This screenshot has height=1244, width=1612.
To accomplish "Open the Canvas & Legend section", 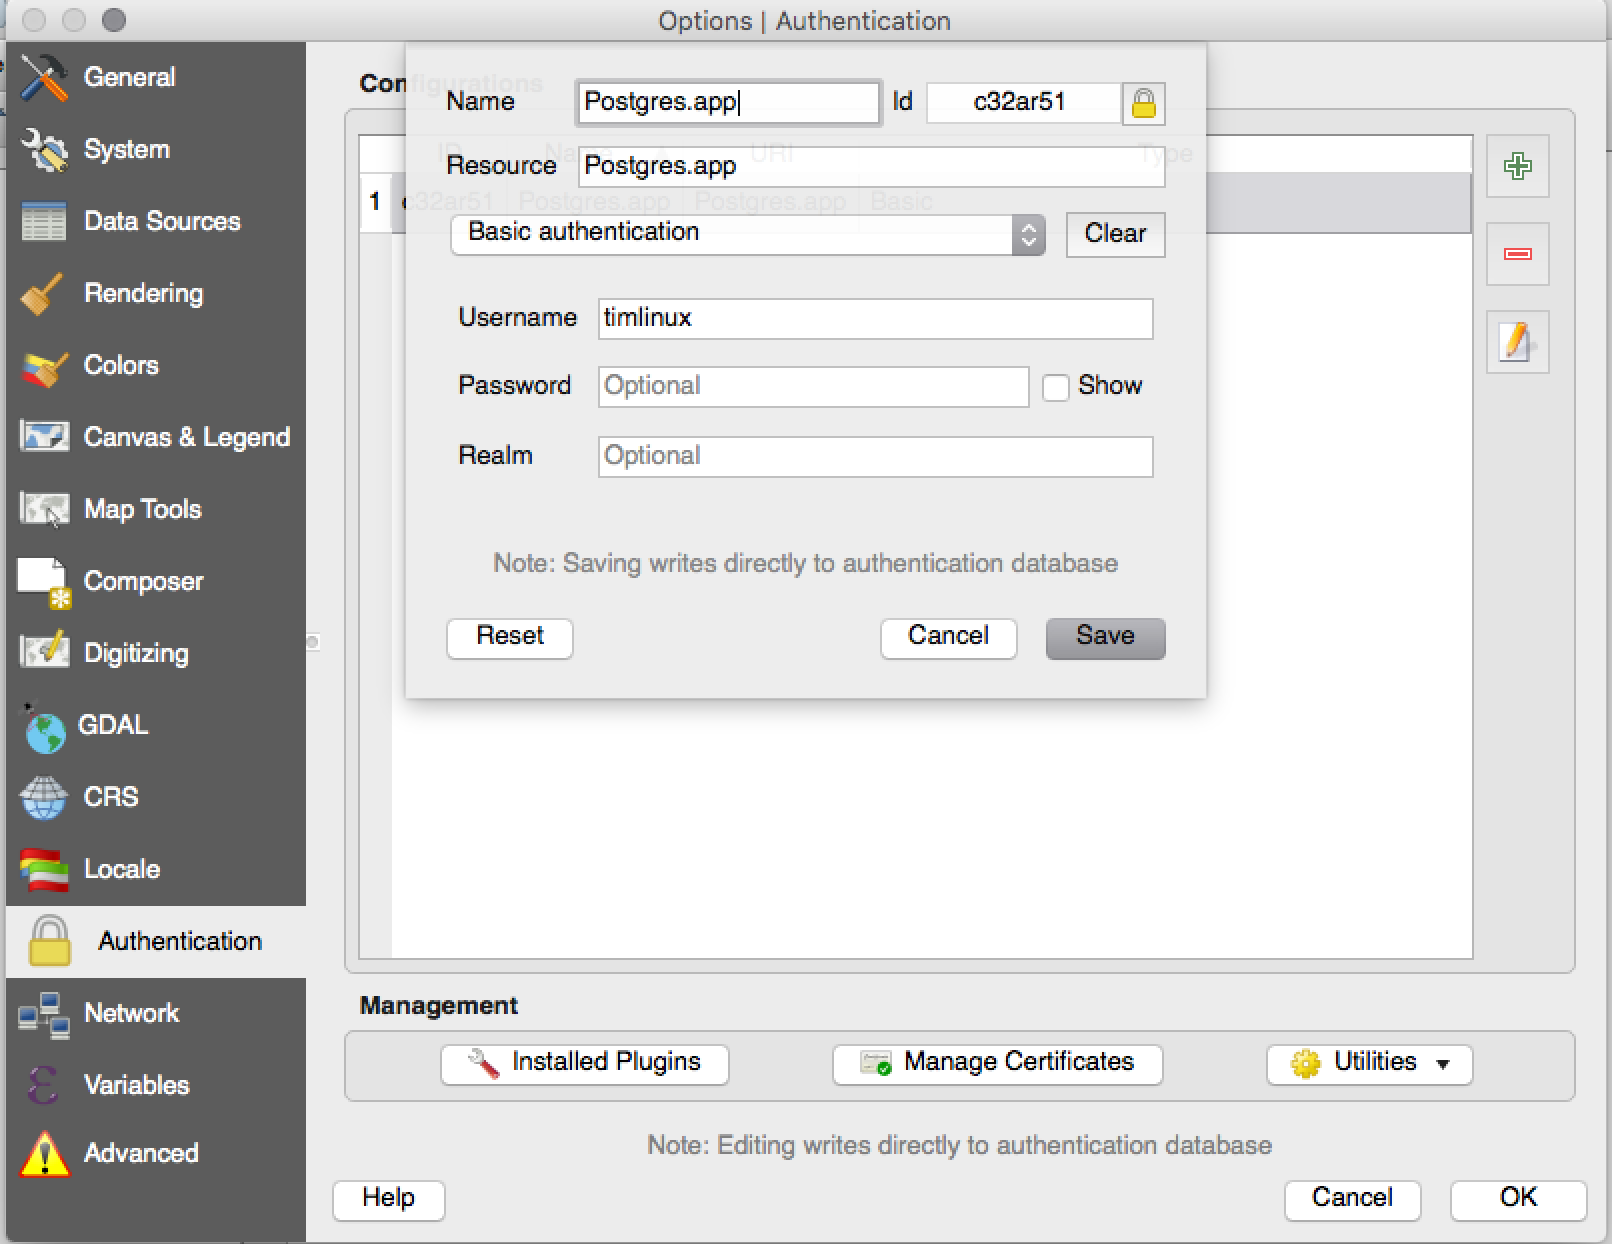I will pos(186,437).
